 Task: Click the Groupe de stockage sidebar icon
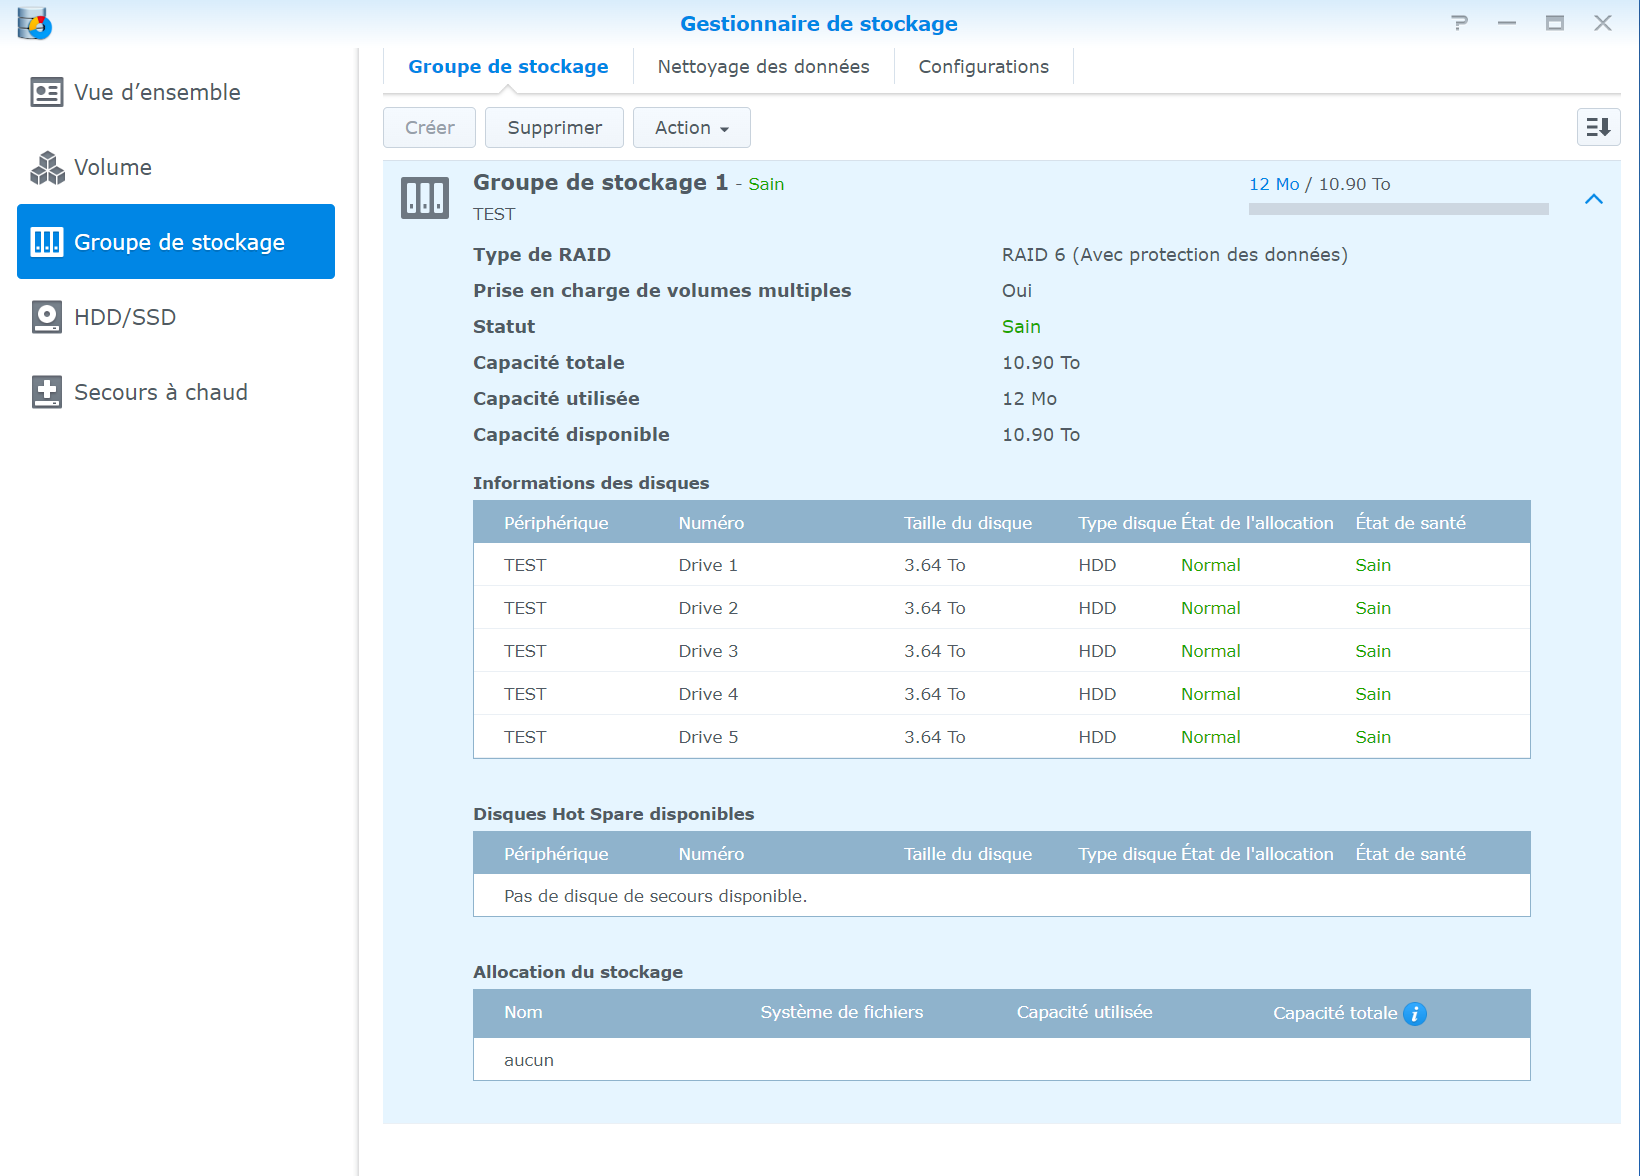47,242
